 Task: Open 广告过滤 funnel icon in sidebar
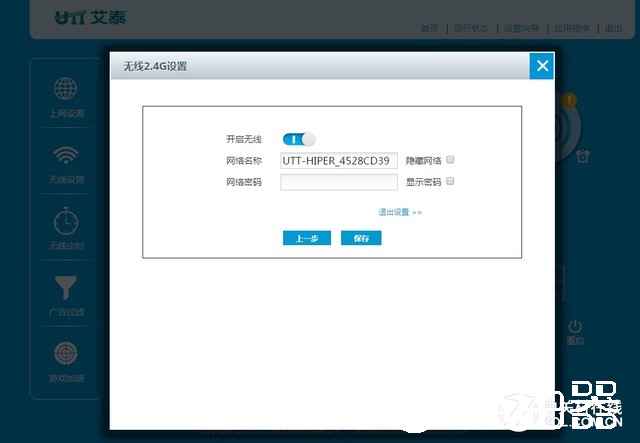click(66, 287)
